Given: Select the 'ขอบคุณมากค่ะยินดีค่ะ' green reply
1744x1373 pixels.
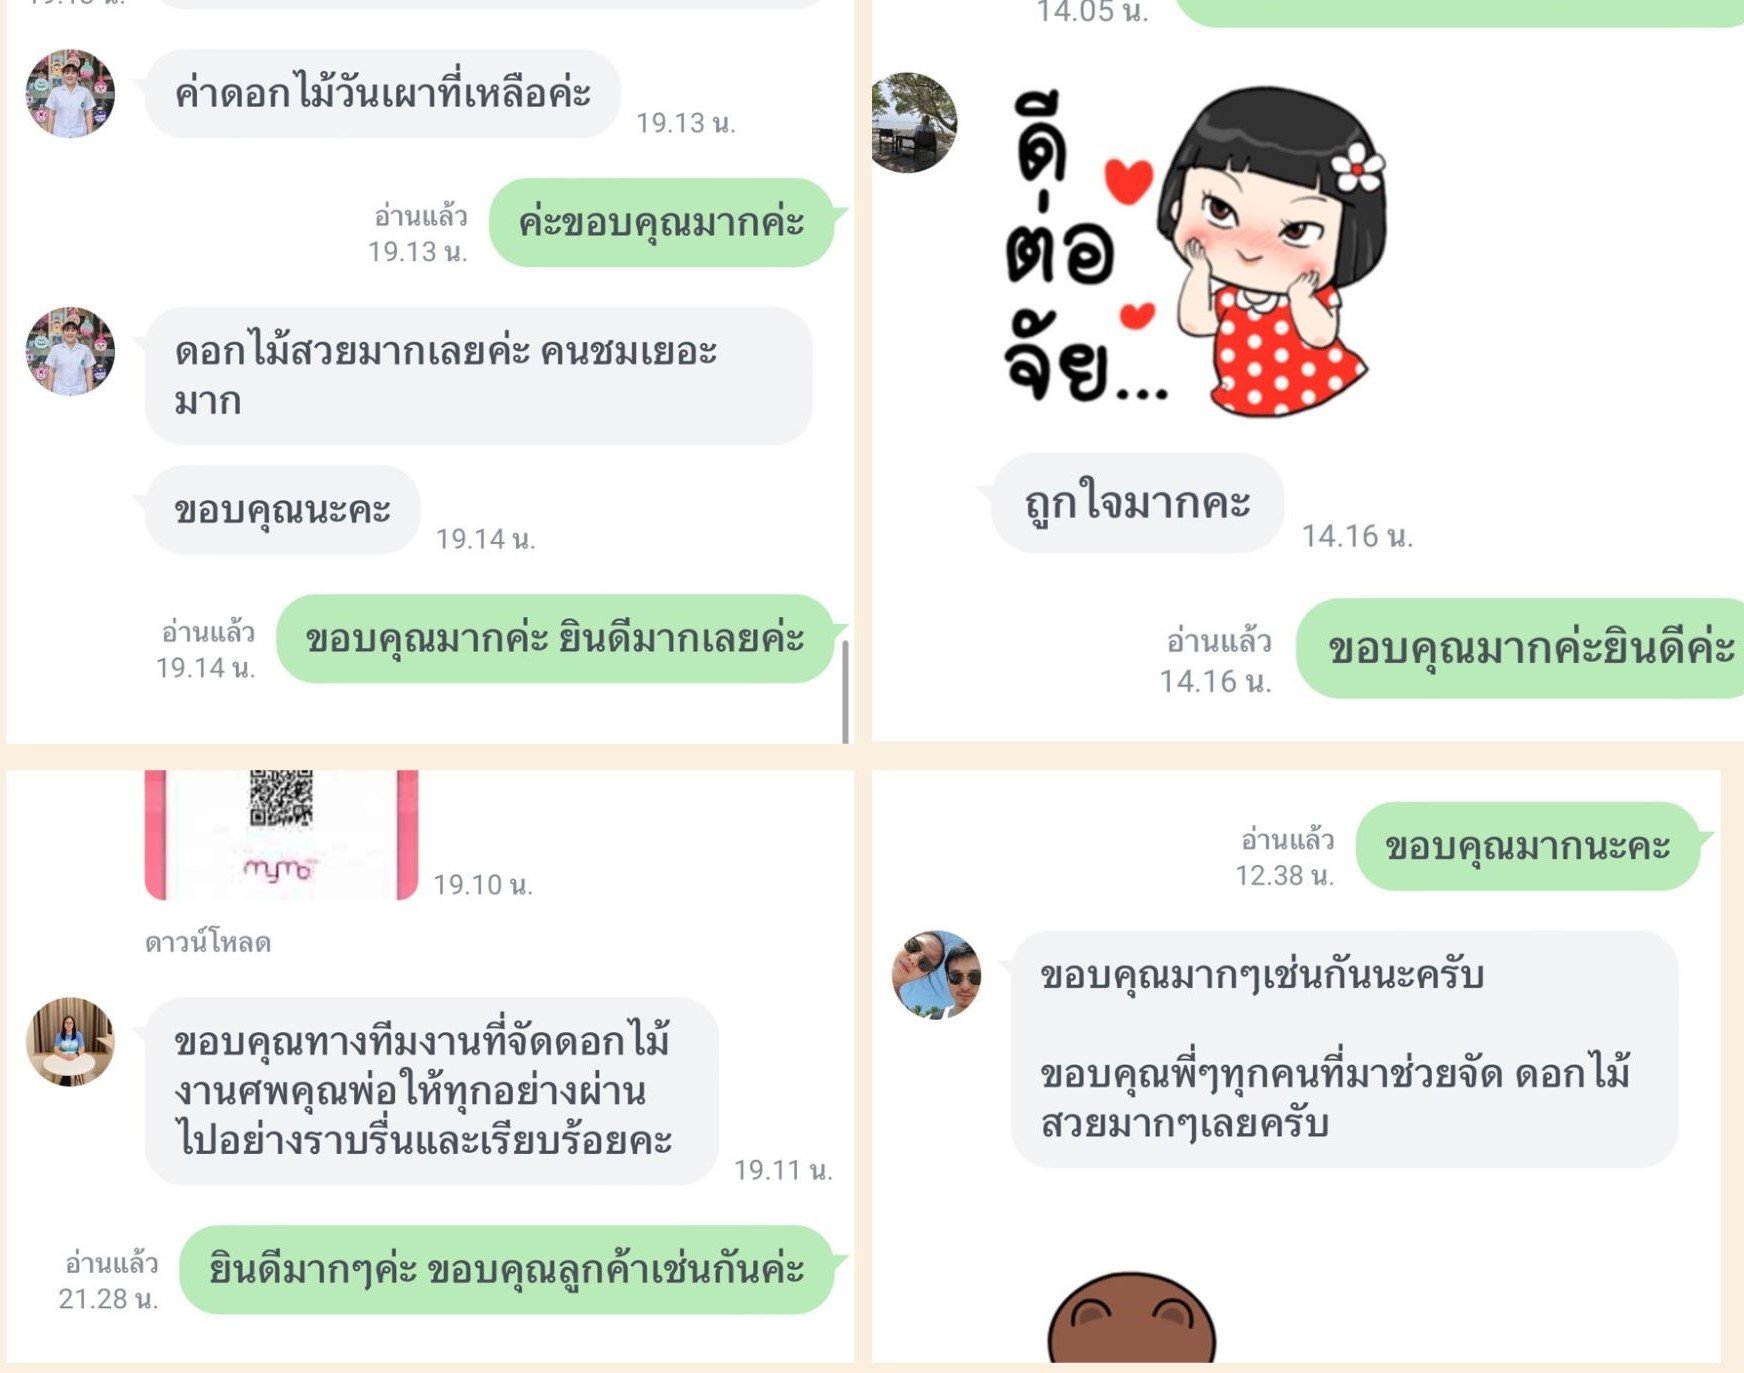Looking at the screenshot, I should point(1520,648).
